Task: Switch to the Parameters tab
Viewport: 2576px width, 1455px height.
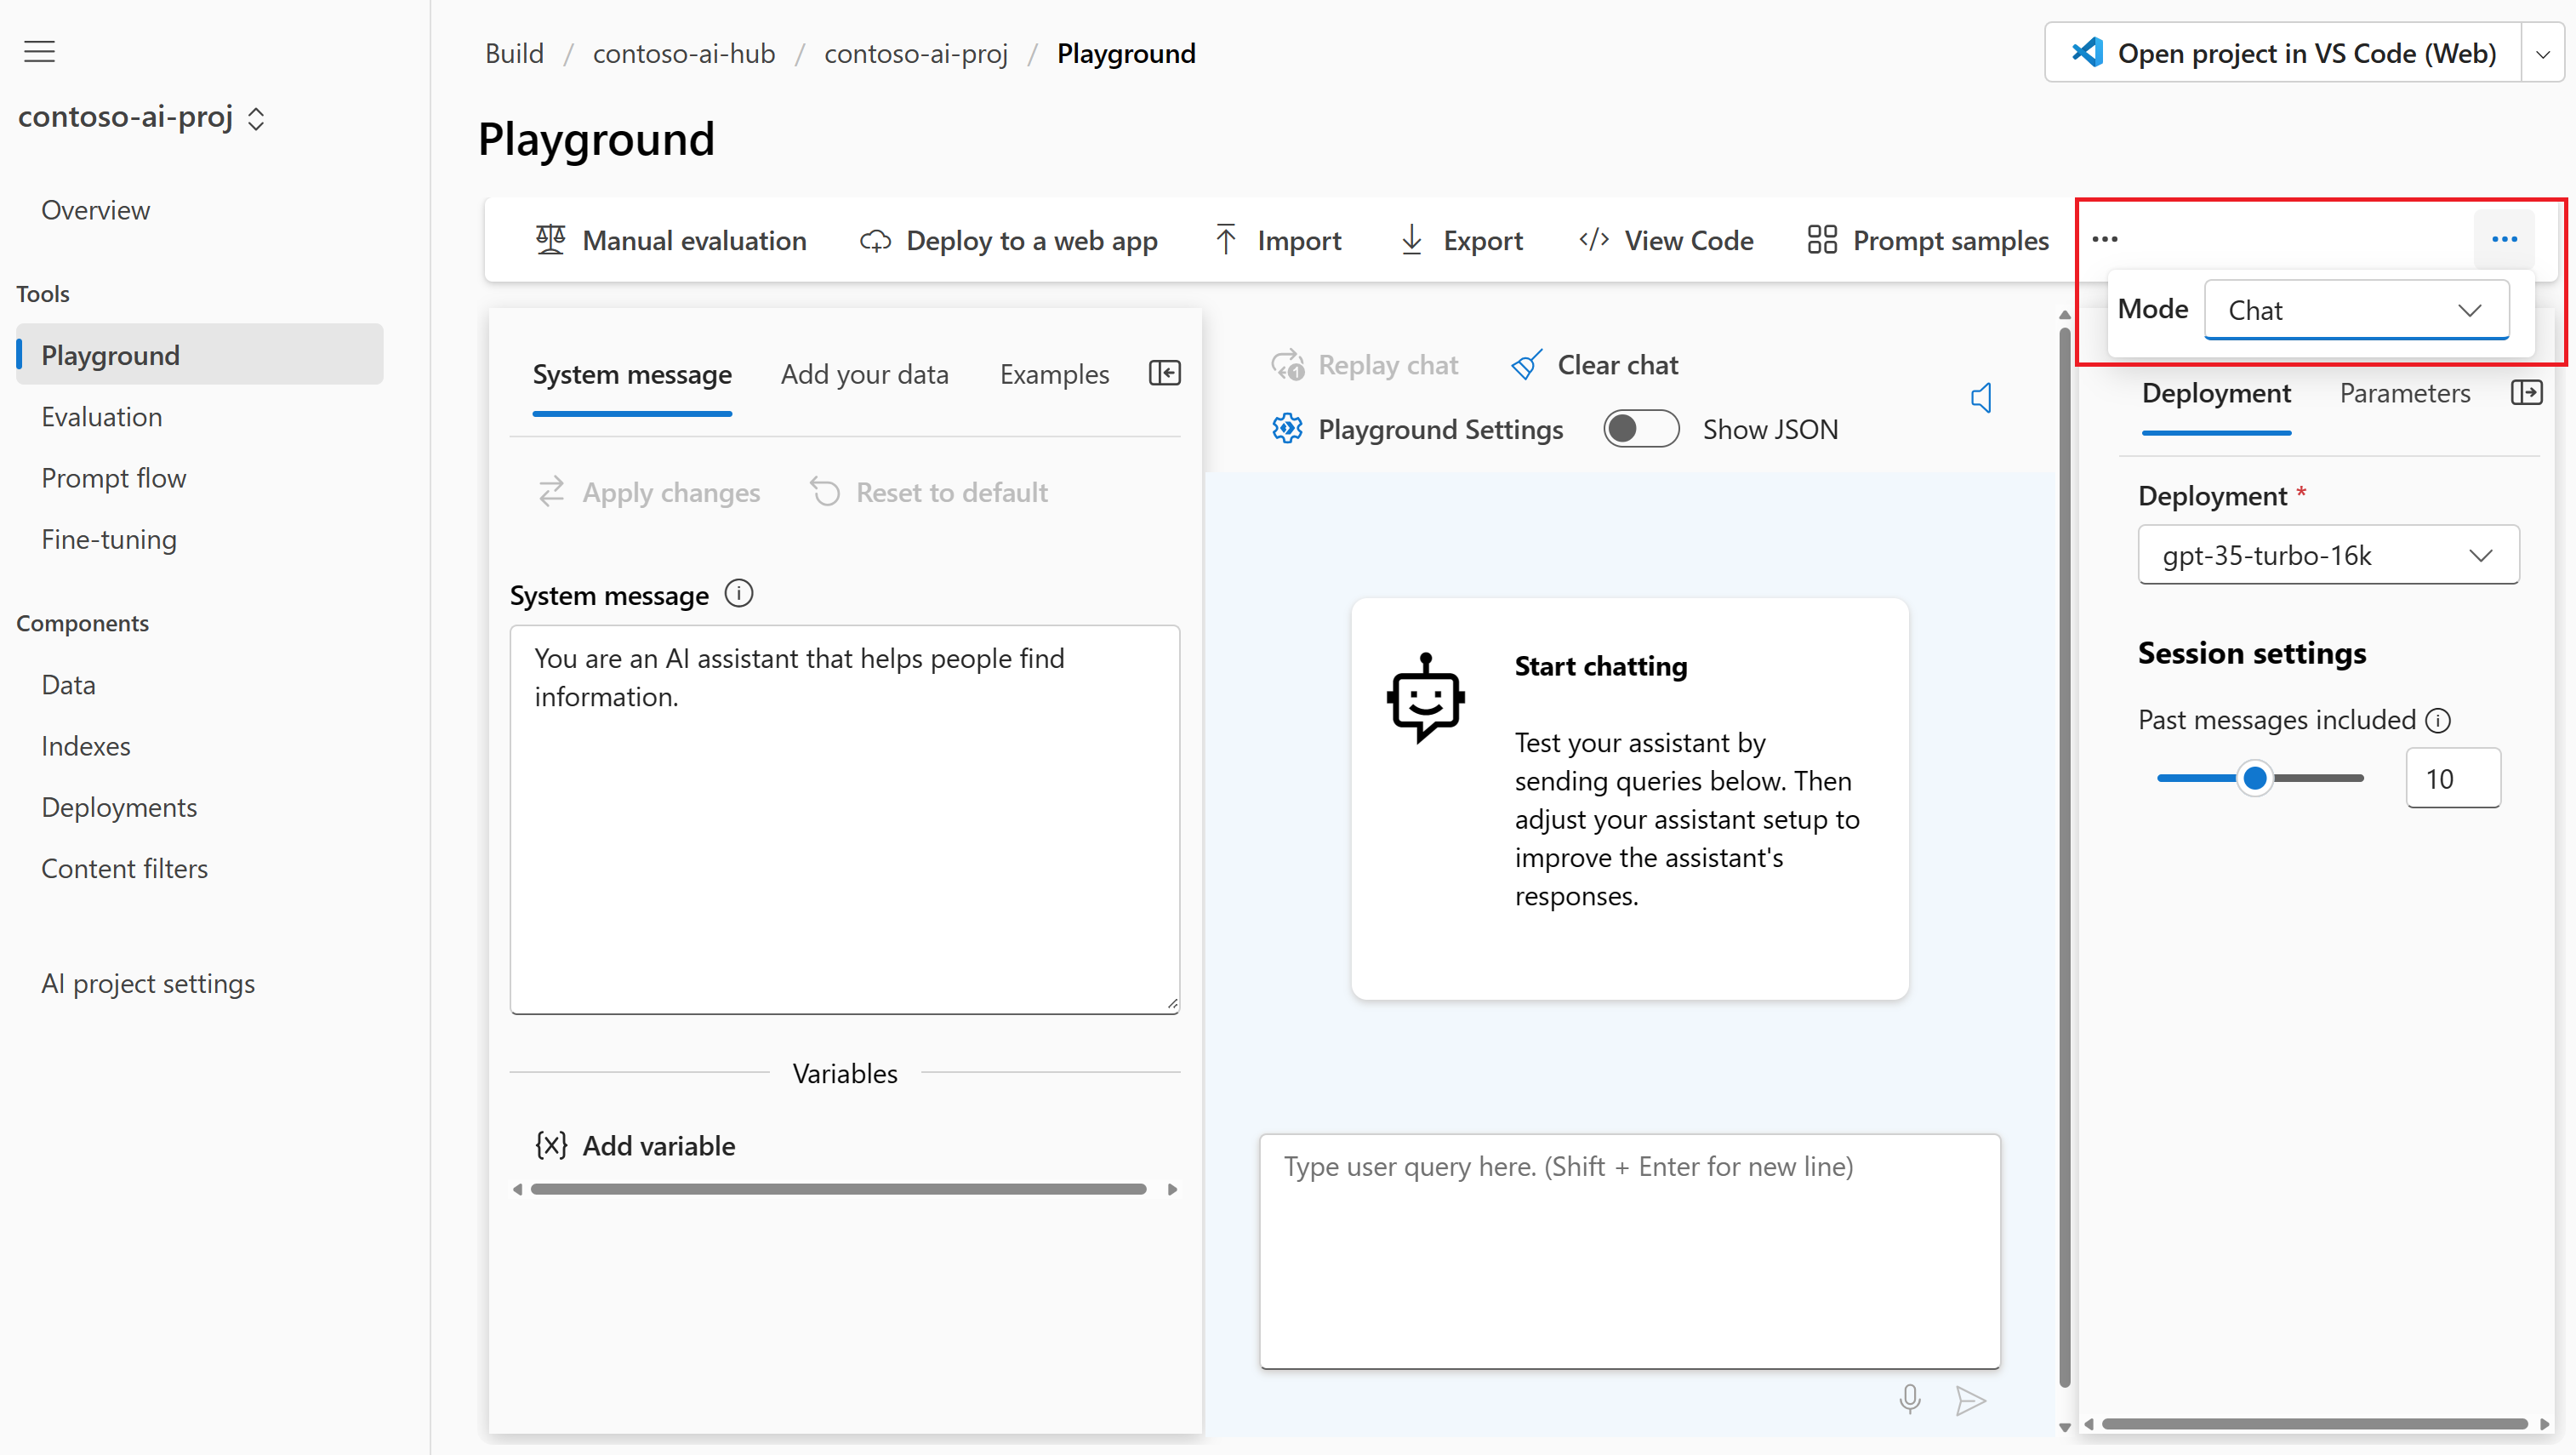Action: click(x=2404, y=394)
